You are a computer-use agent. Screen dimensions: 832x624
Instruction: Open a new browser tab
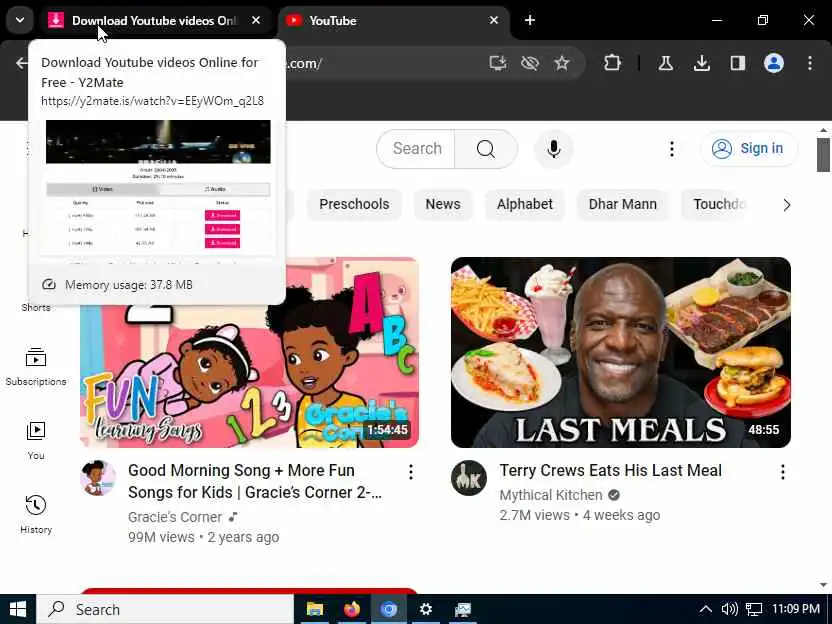coord(530,20)
